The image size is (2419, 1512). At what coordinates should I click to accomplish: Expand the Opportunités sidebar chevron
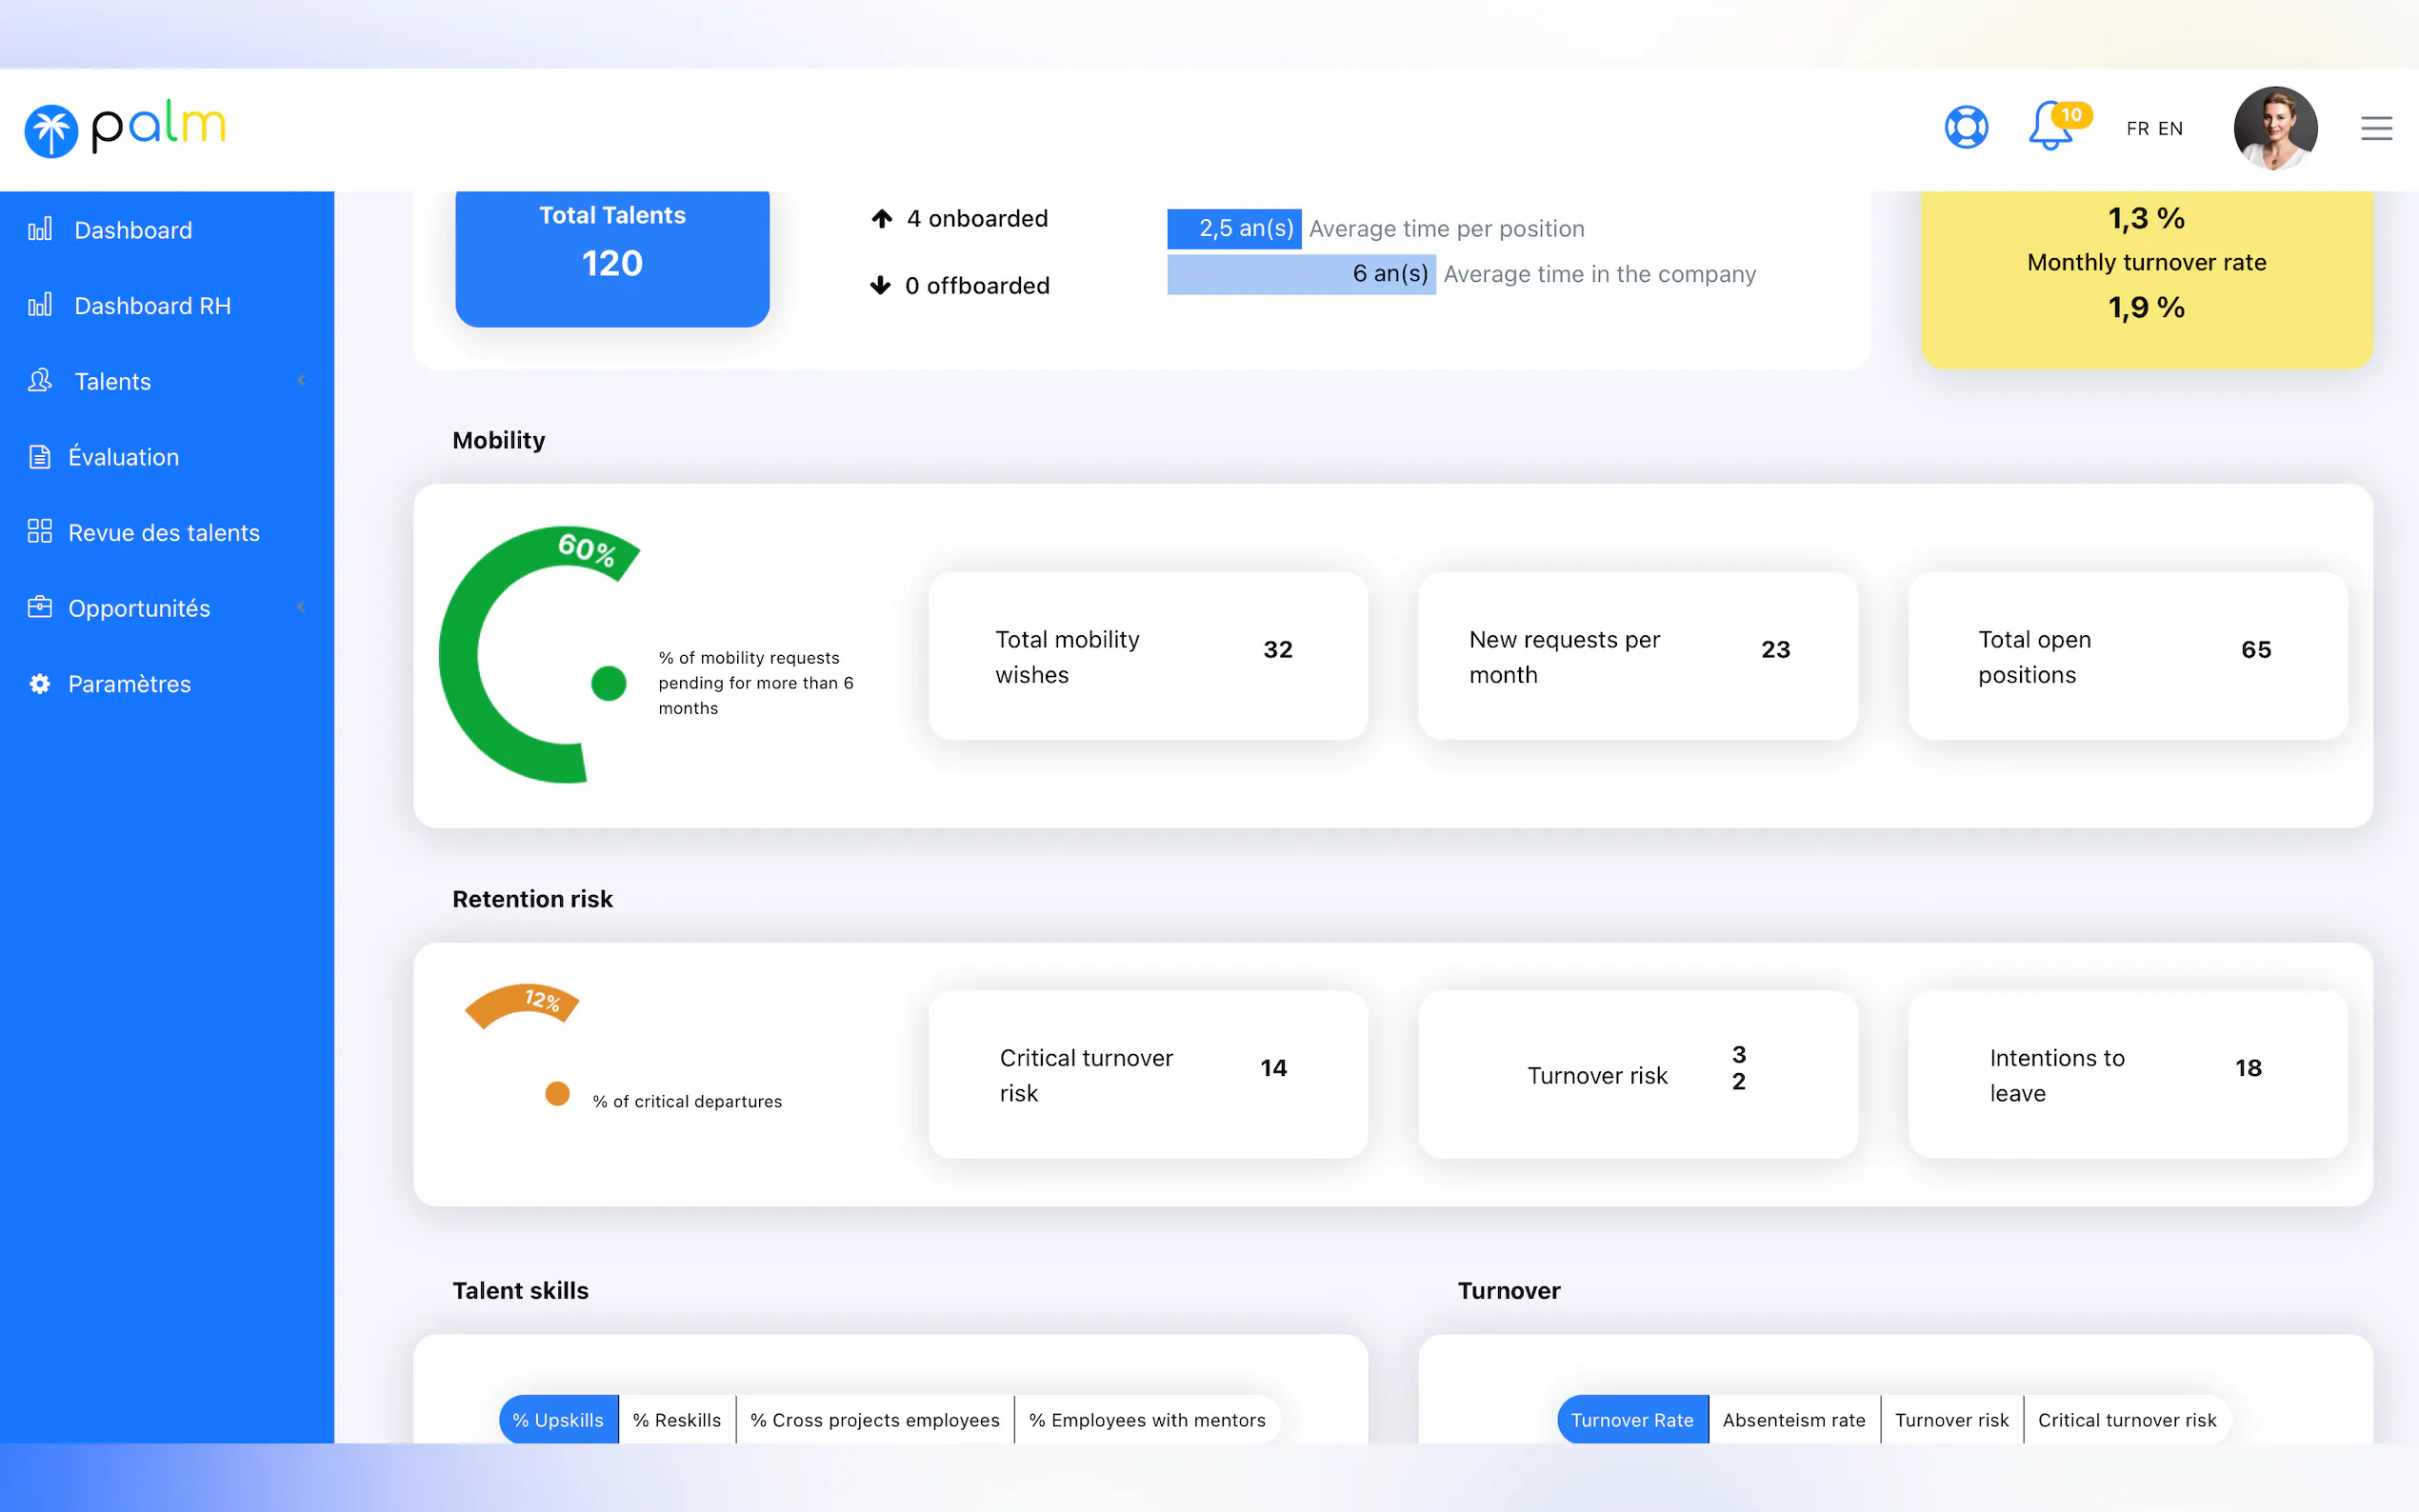pyautogui.click(x=301, y=608)
